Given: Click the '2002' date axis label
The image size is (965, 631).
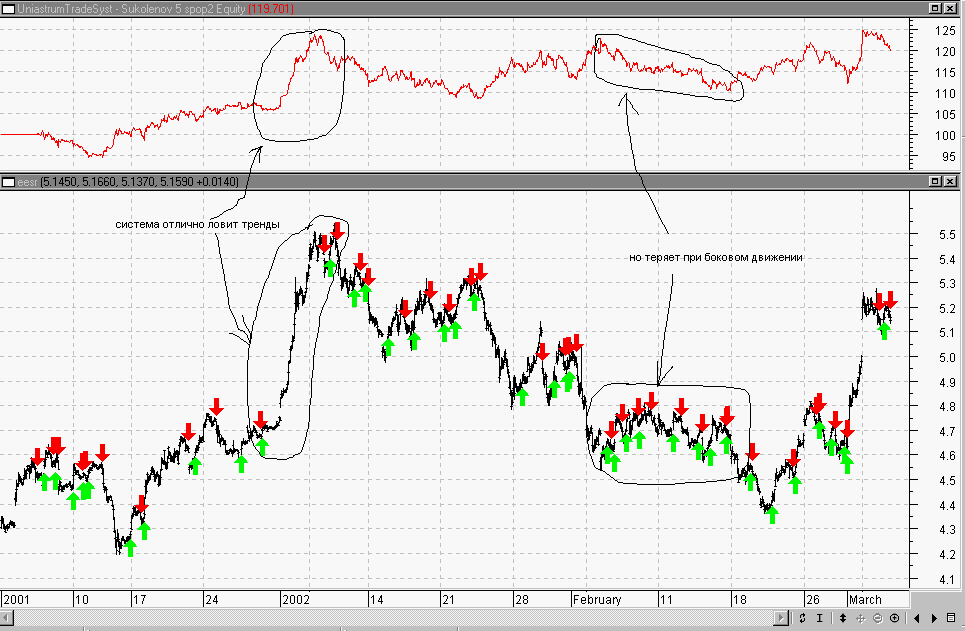Looking at the screenshot, I should tap(295, 600).
